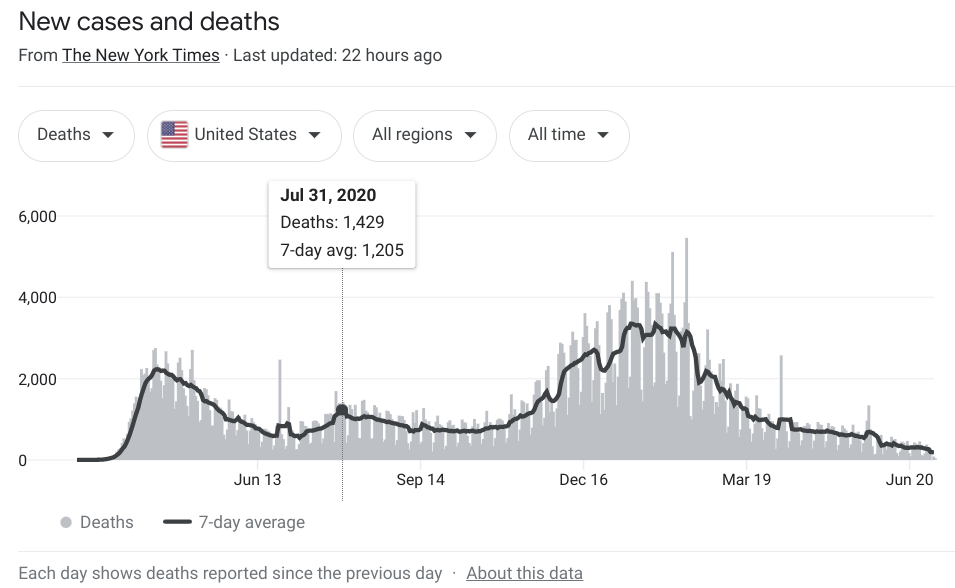The height and width of the screenshot is (588, 955).
Task: Click the Sep 14 x-axis label
Action: 421,480
